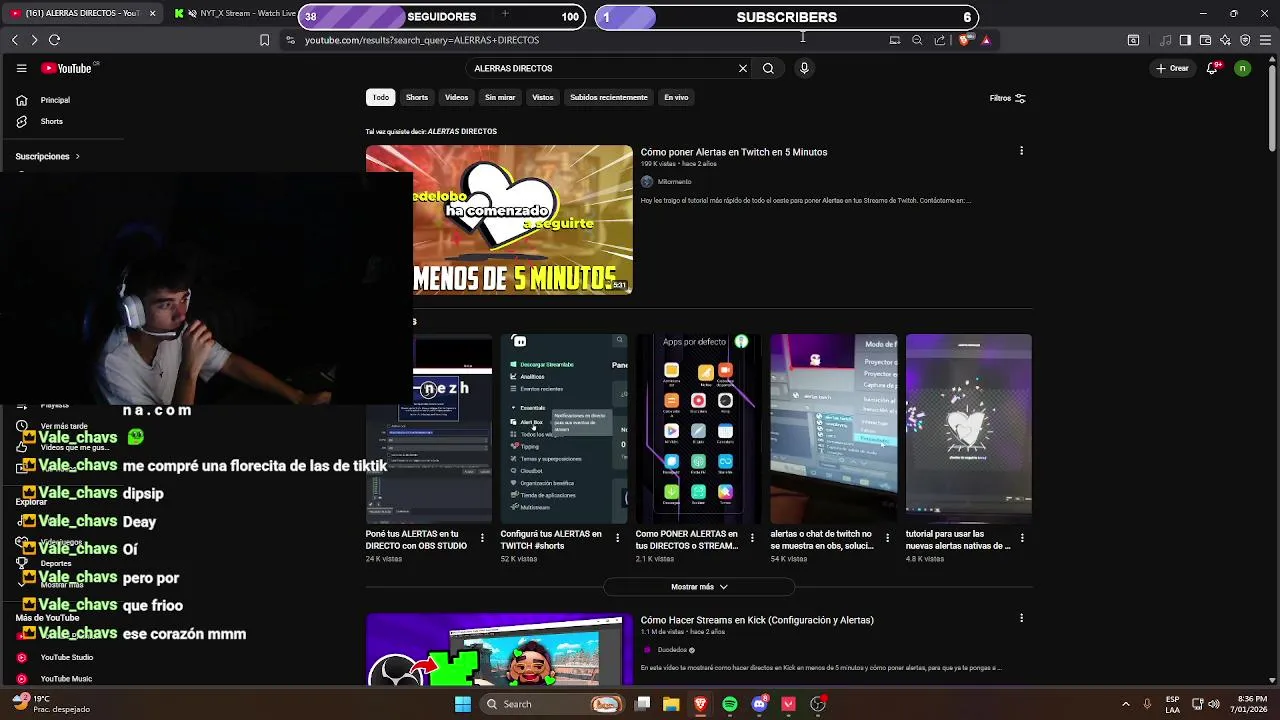This screenshot has height=720, width=1280.
Task: Expand the Suscripciones section
Action: pyautogui.click(x=47, y=156)
